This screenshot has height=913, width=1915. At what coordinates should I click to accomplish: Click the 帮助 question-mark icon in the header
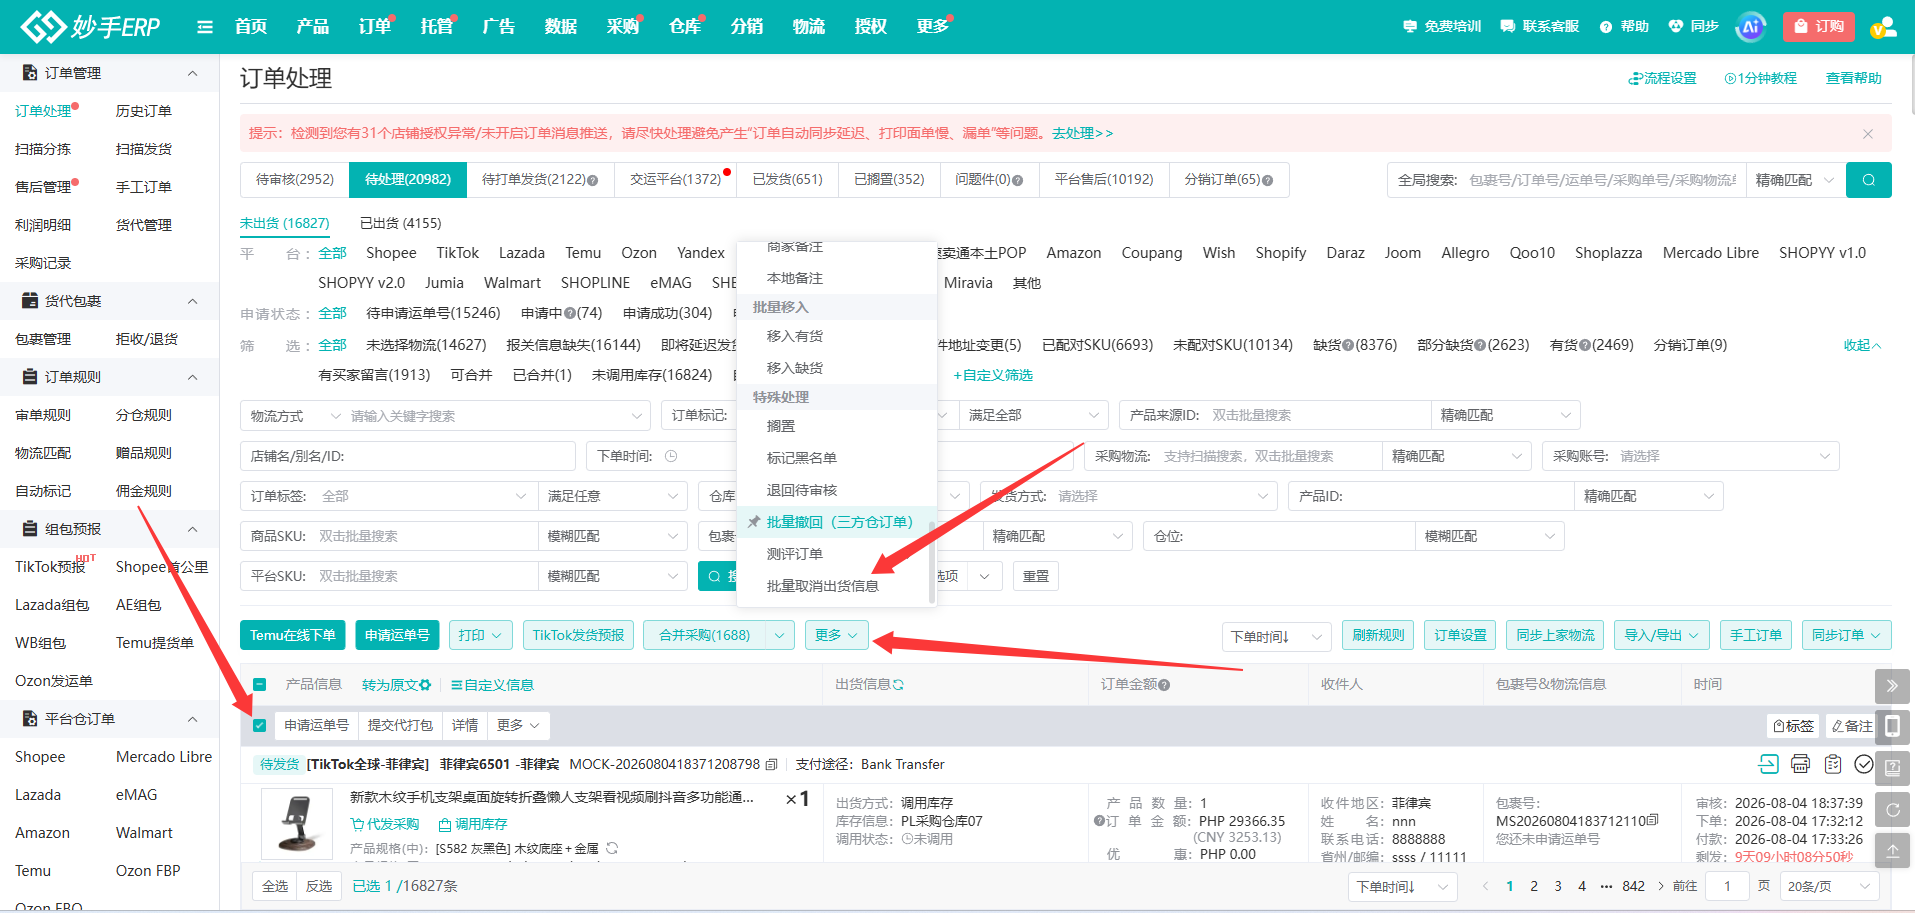[x=1606, y=27]
